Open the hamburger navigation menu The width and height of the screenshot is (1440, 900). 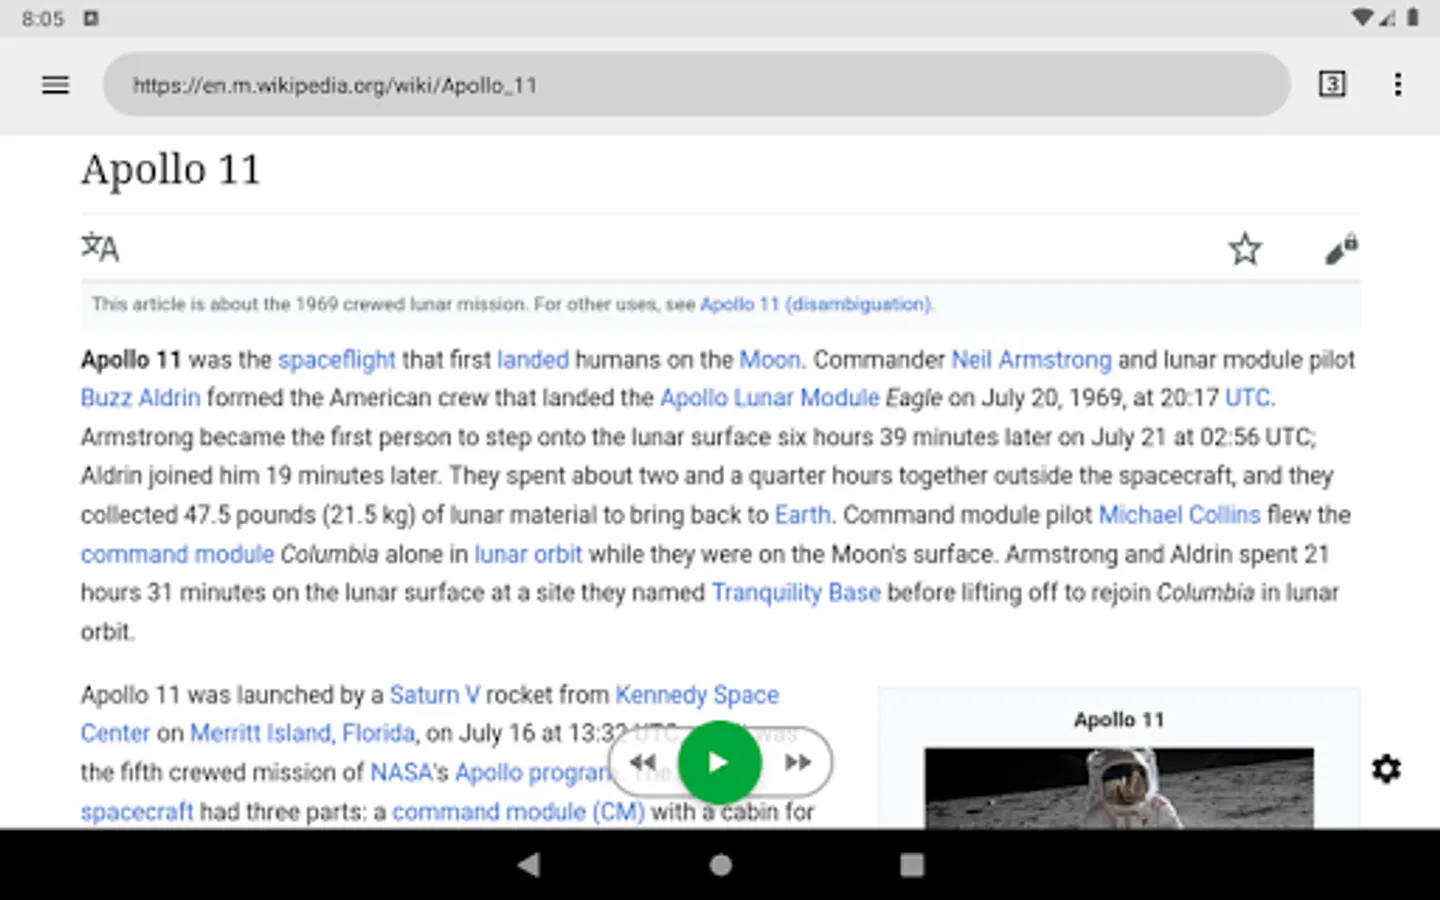[x=56, y=85]
